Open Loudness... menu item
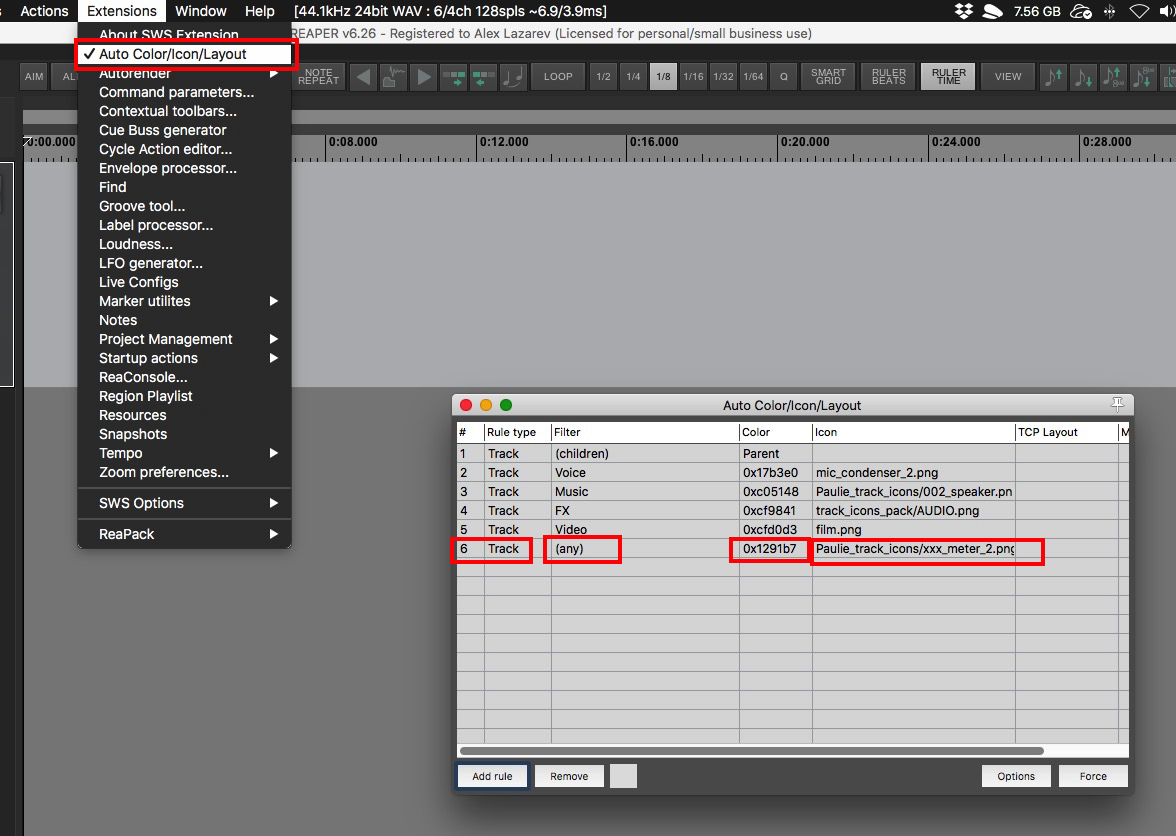The width and height of the screenshot is (1176, 836). [x=184, y=244]
